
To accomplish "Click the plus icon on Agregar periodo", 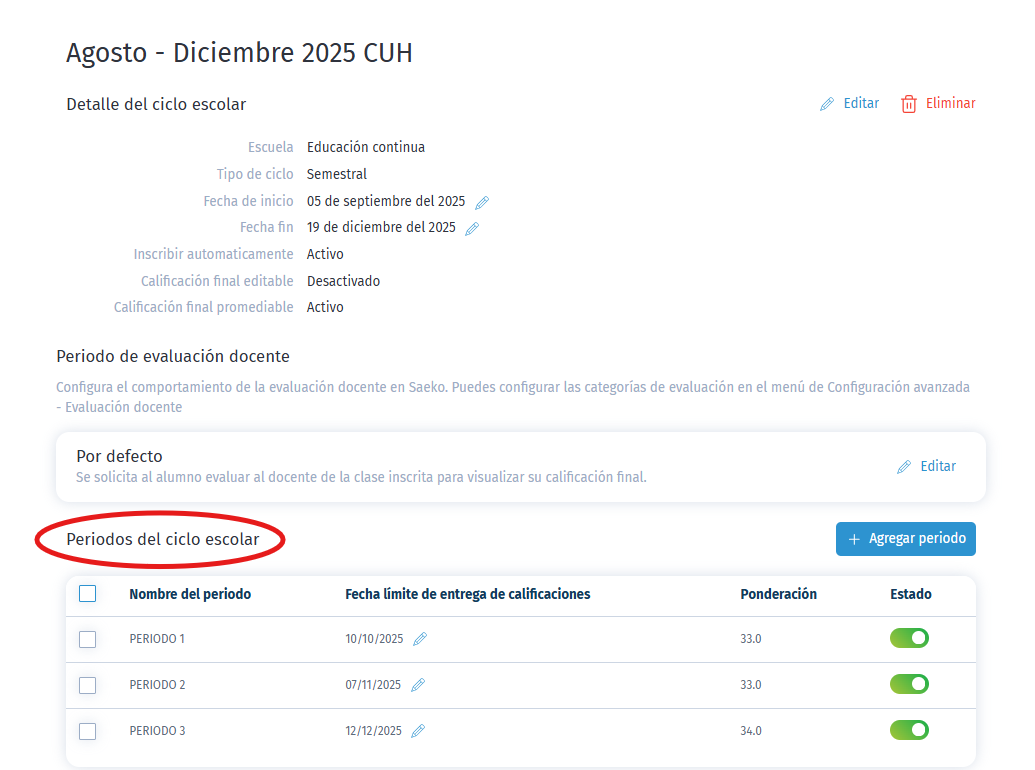I will (854, 540).
